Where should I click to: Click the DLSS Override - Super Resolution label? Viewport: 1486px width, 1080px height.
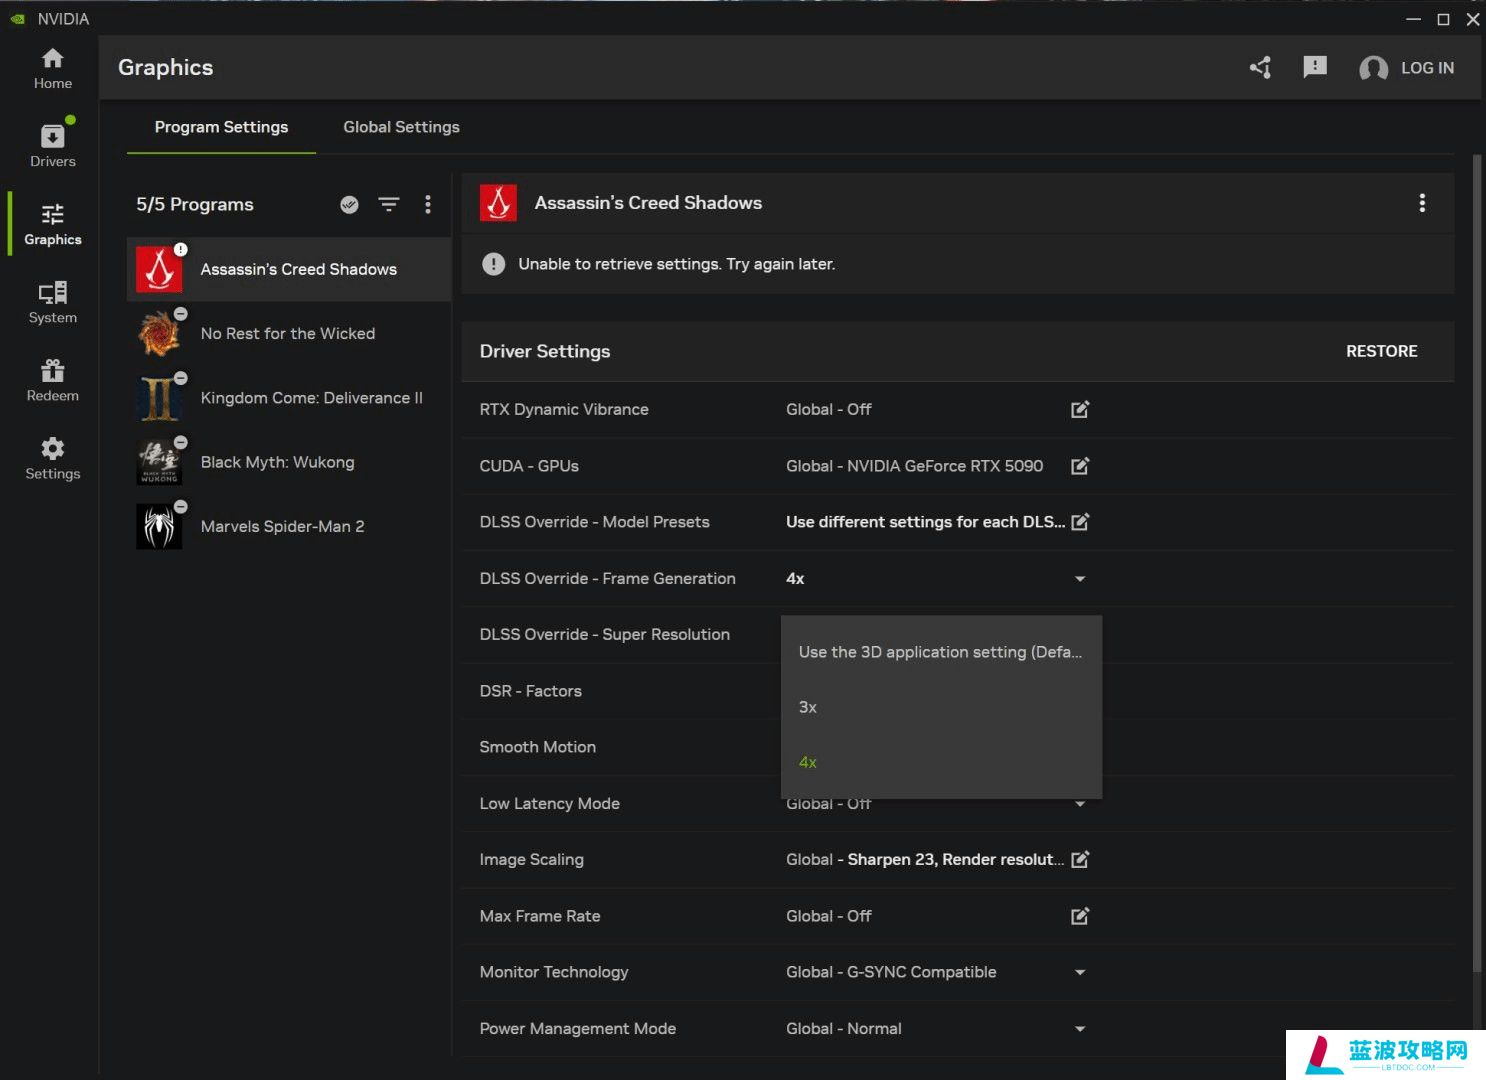604,634
